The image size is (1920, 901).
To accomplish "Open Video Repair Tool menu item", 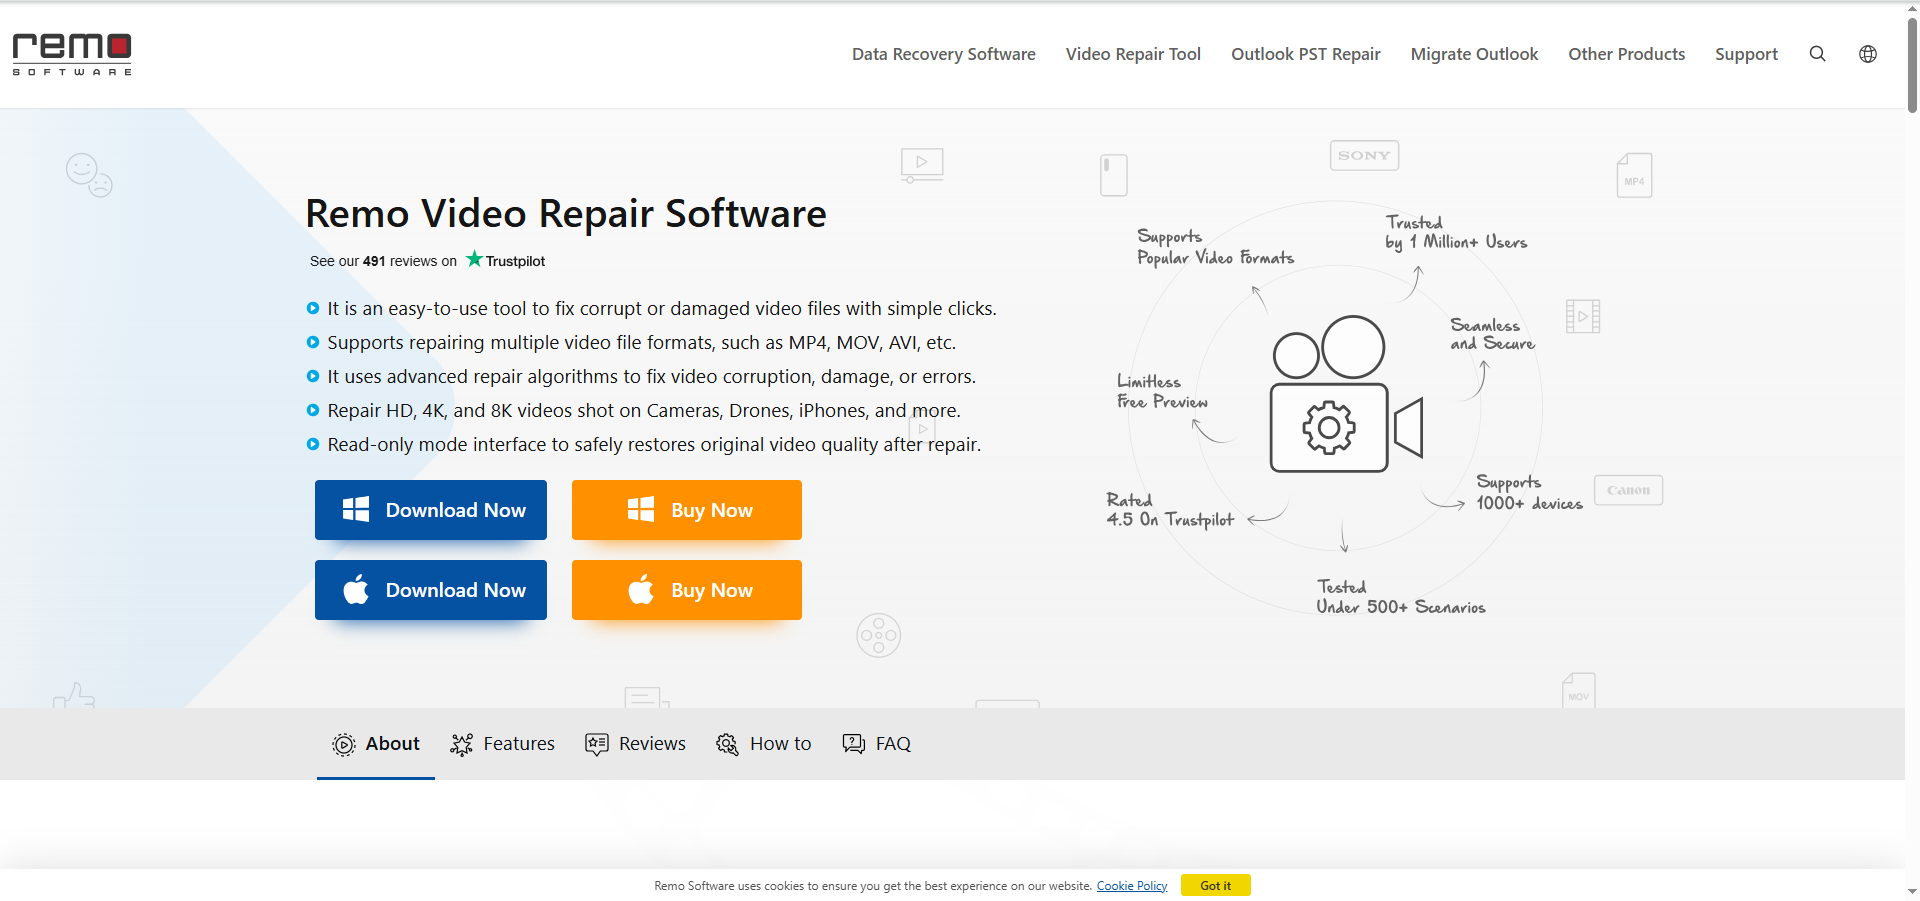I will pyautogui.click(x=1133, y=54).
